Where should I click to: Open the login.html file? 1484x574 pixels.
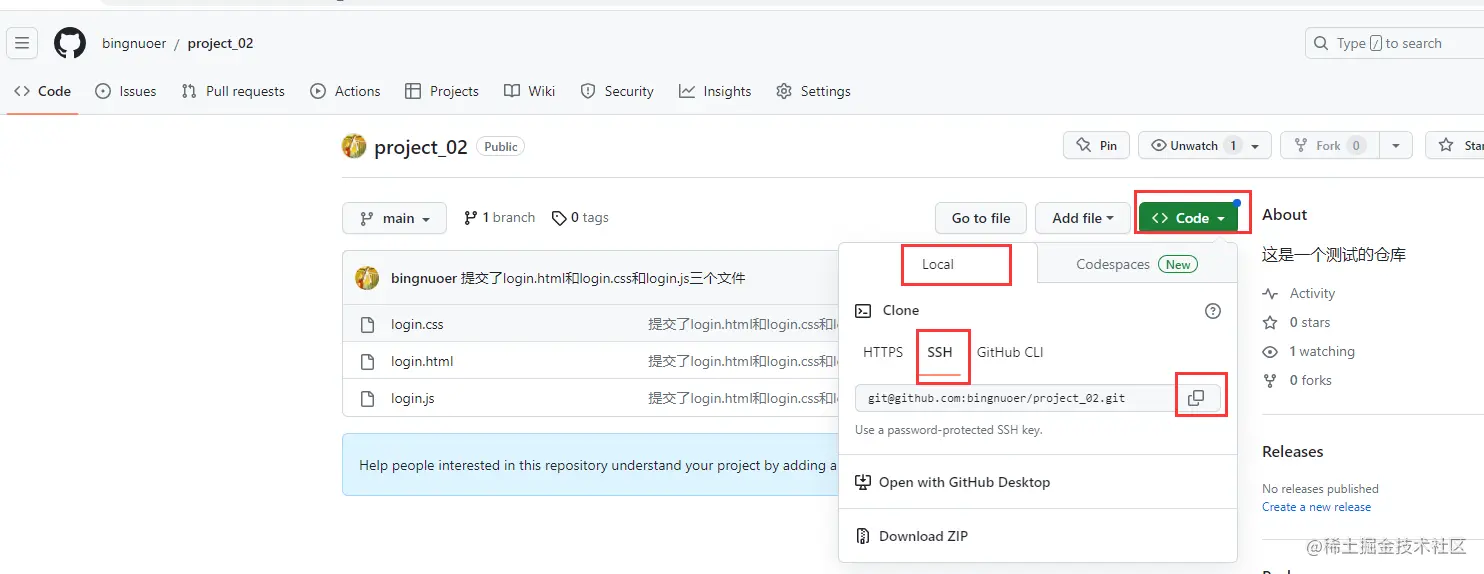pos(422,361)
